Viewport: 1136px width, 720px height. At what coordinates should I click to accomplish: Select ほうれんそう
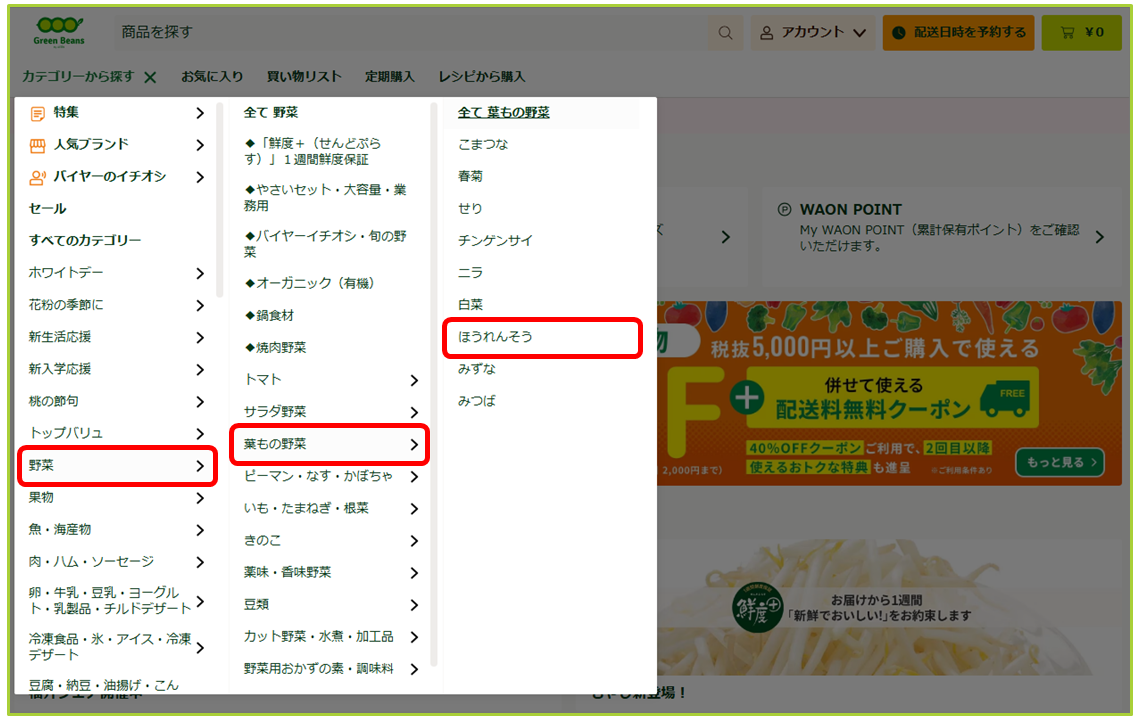[542, 338]
